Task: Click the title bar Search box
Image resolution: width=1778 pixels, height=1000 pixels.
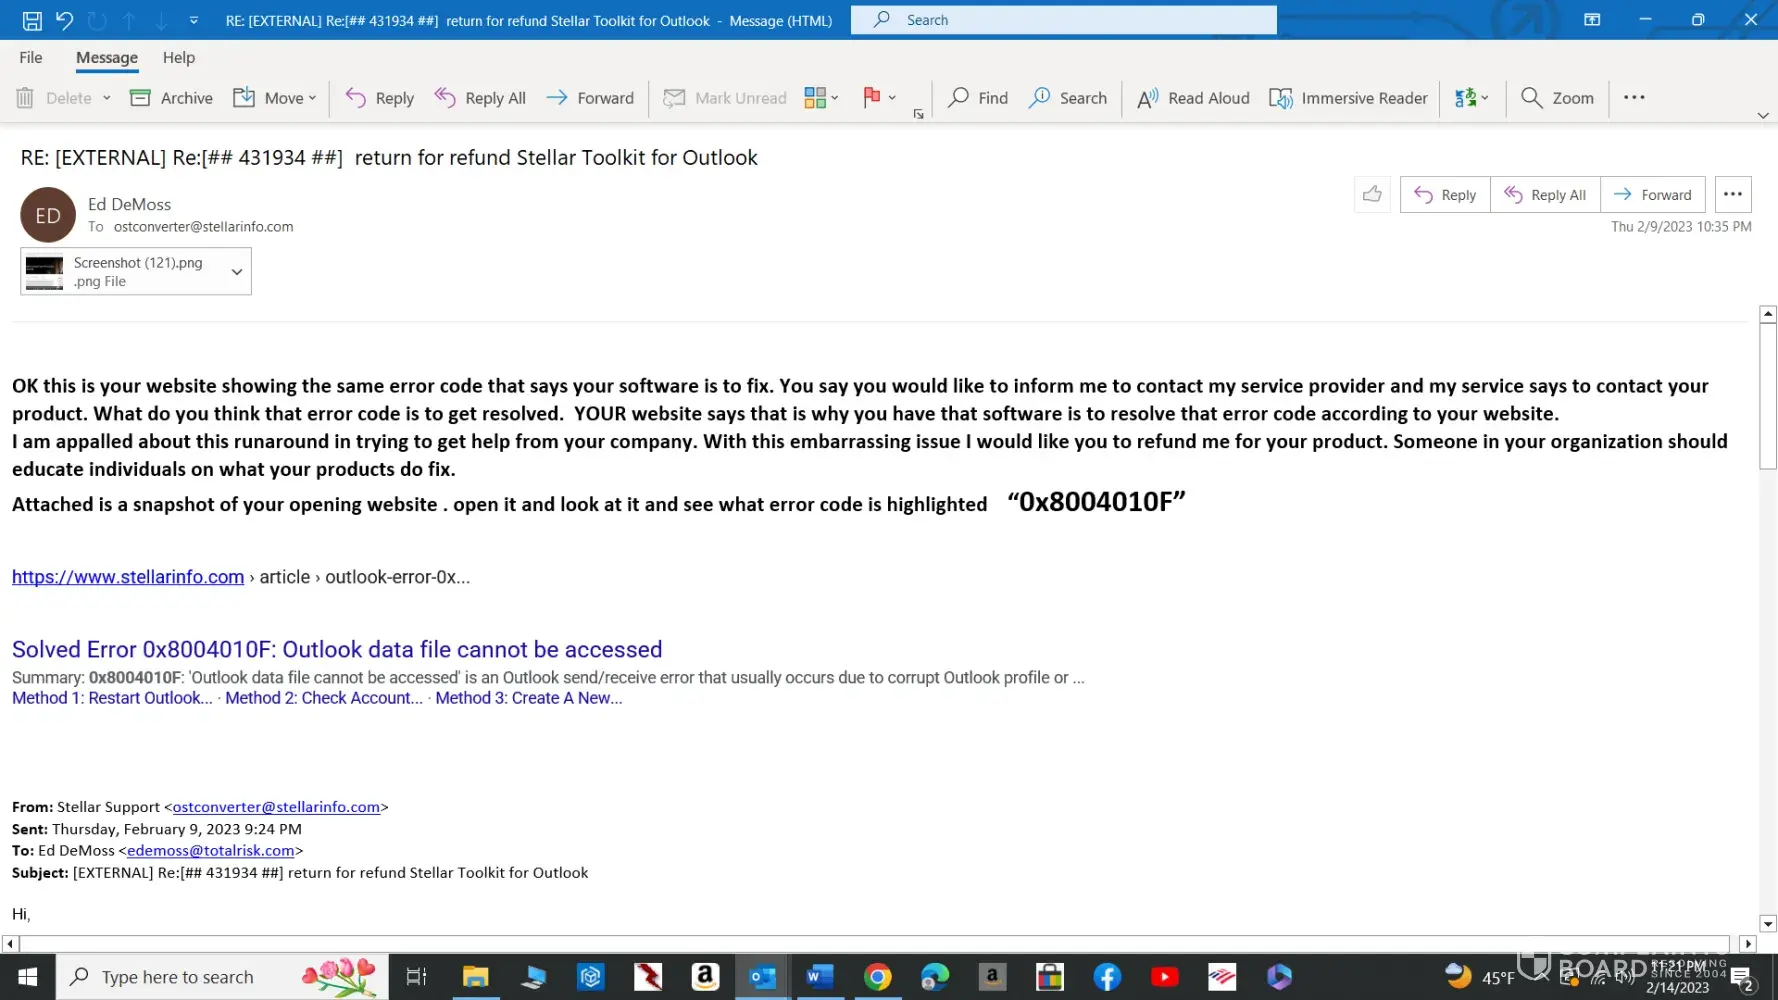Action: pyautogui.click(x=1063, y=20)
